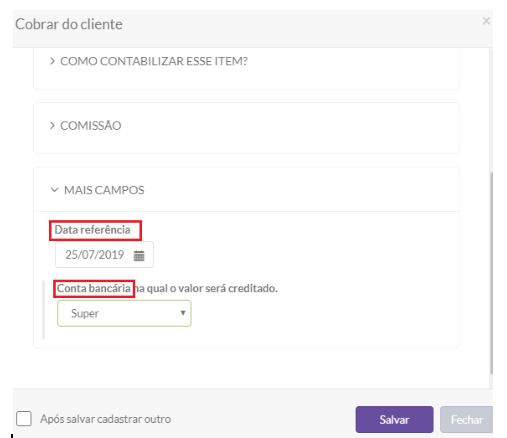Enable Após salvar cadastrar outro checkbox
This screenshot has width=507, height=438.
(24, 418)
